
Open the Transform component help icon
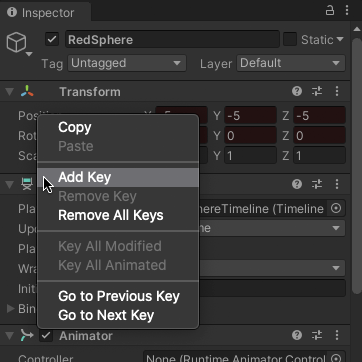(297, 91)
